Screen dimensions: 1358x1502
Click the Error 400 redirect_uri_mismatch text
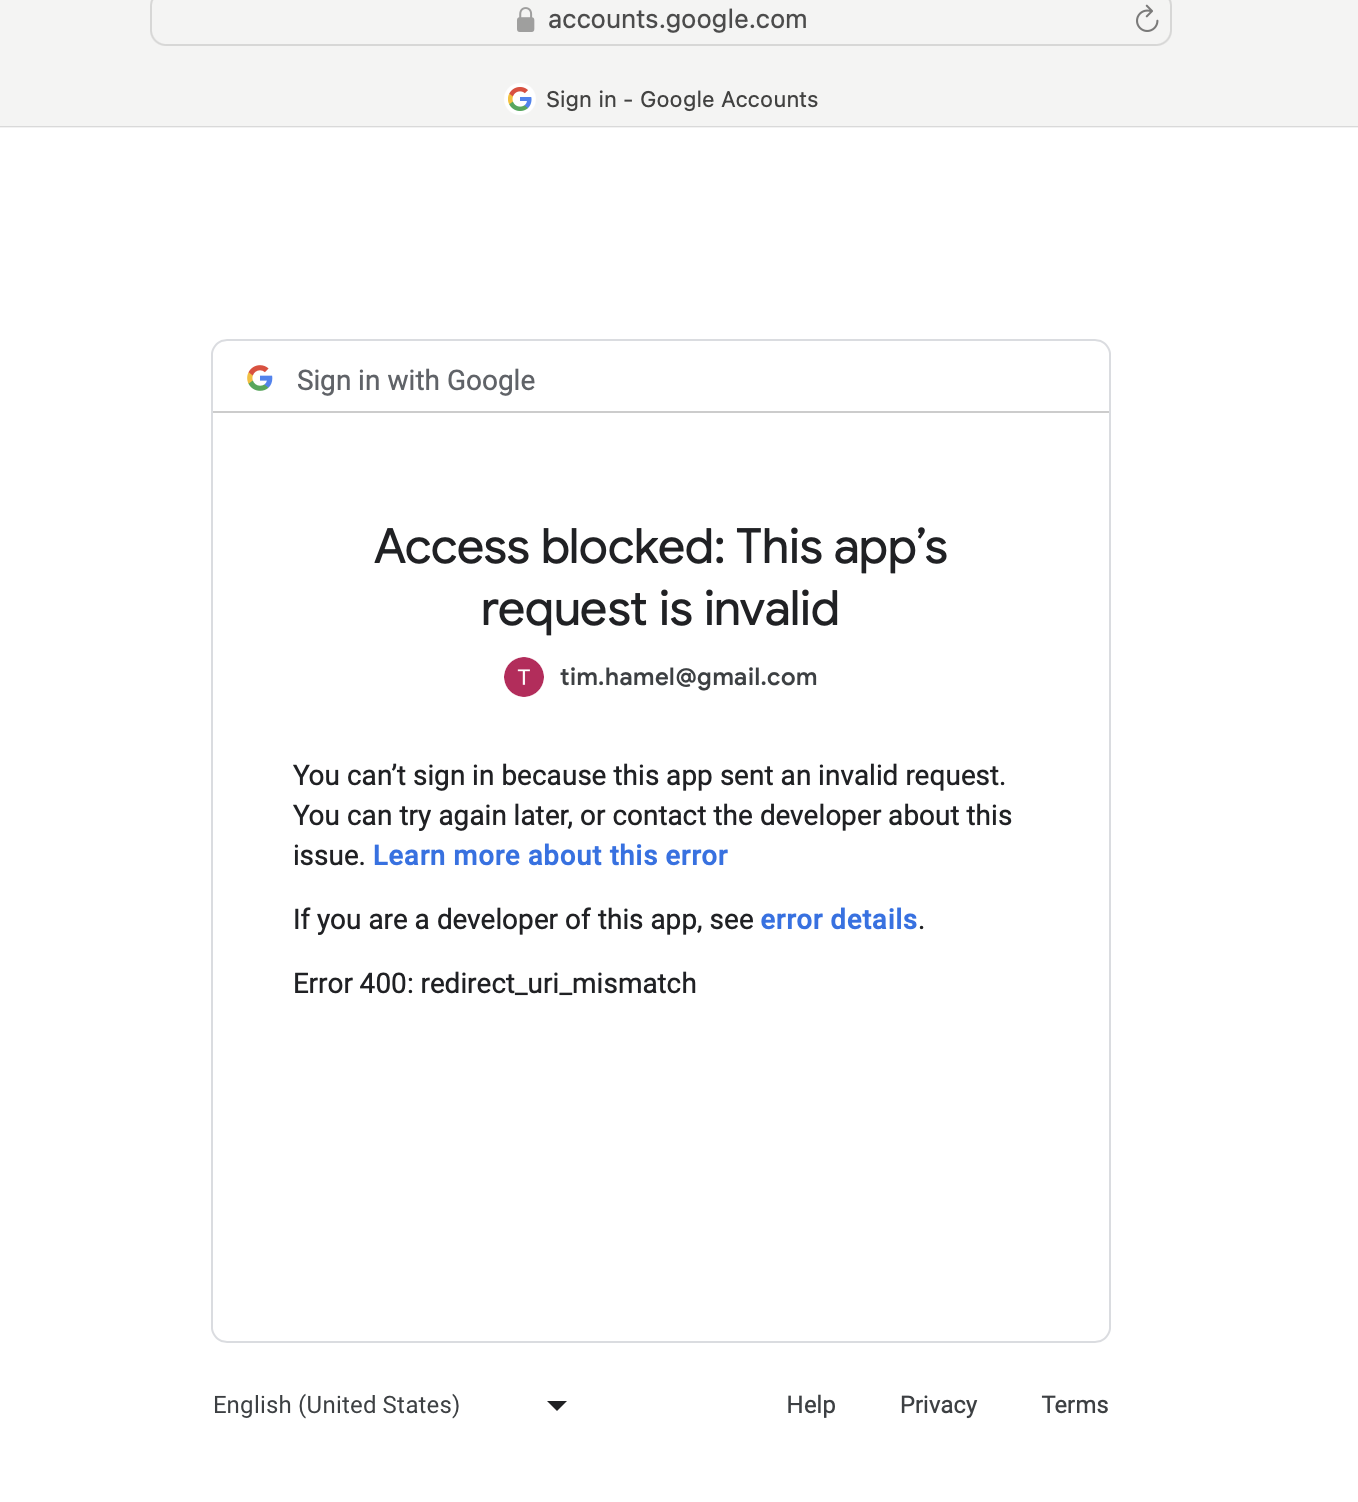(x=494, y=984)
